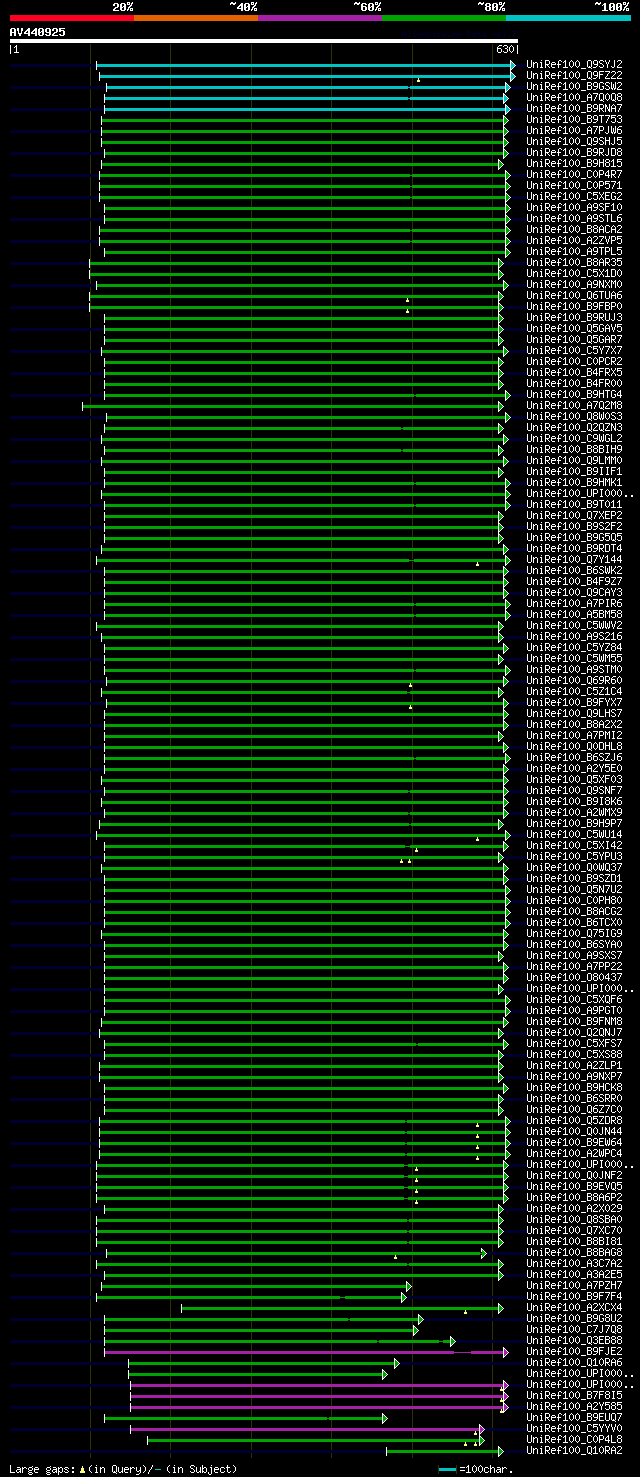The image size is (640, 1477).
Task: Select the UniRef100_Q7XEP2 label
Action: [574, 515]
